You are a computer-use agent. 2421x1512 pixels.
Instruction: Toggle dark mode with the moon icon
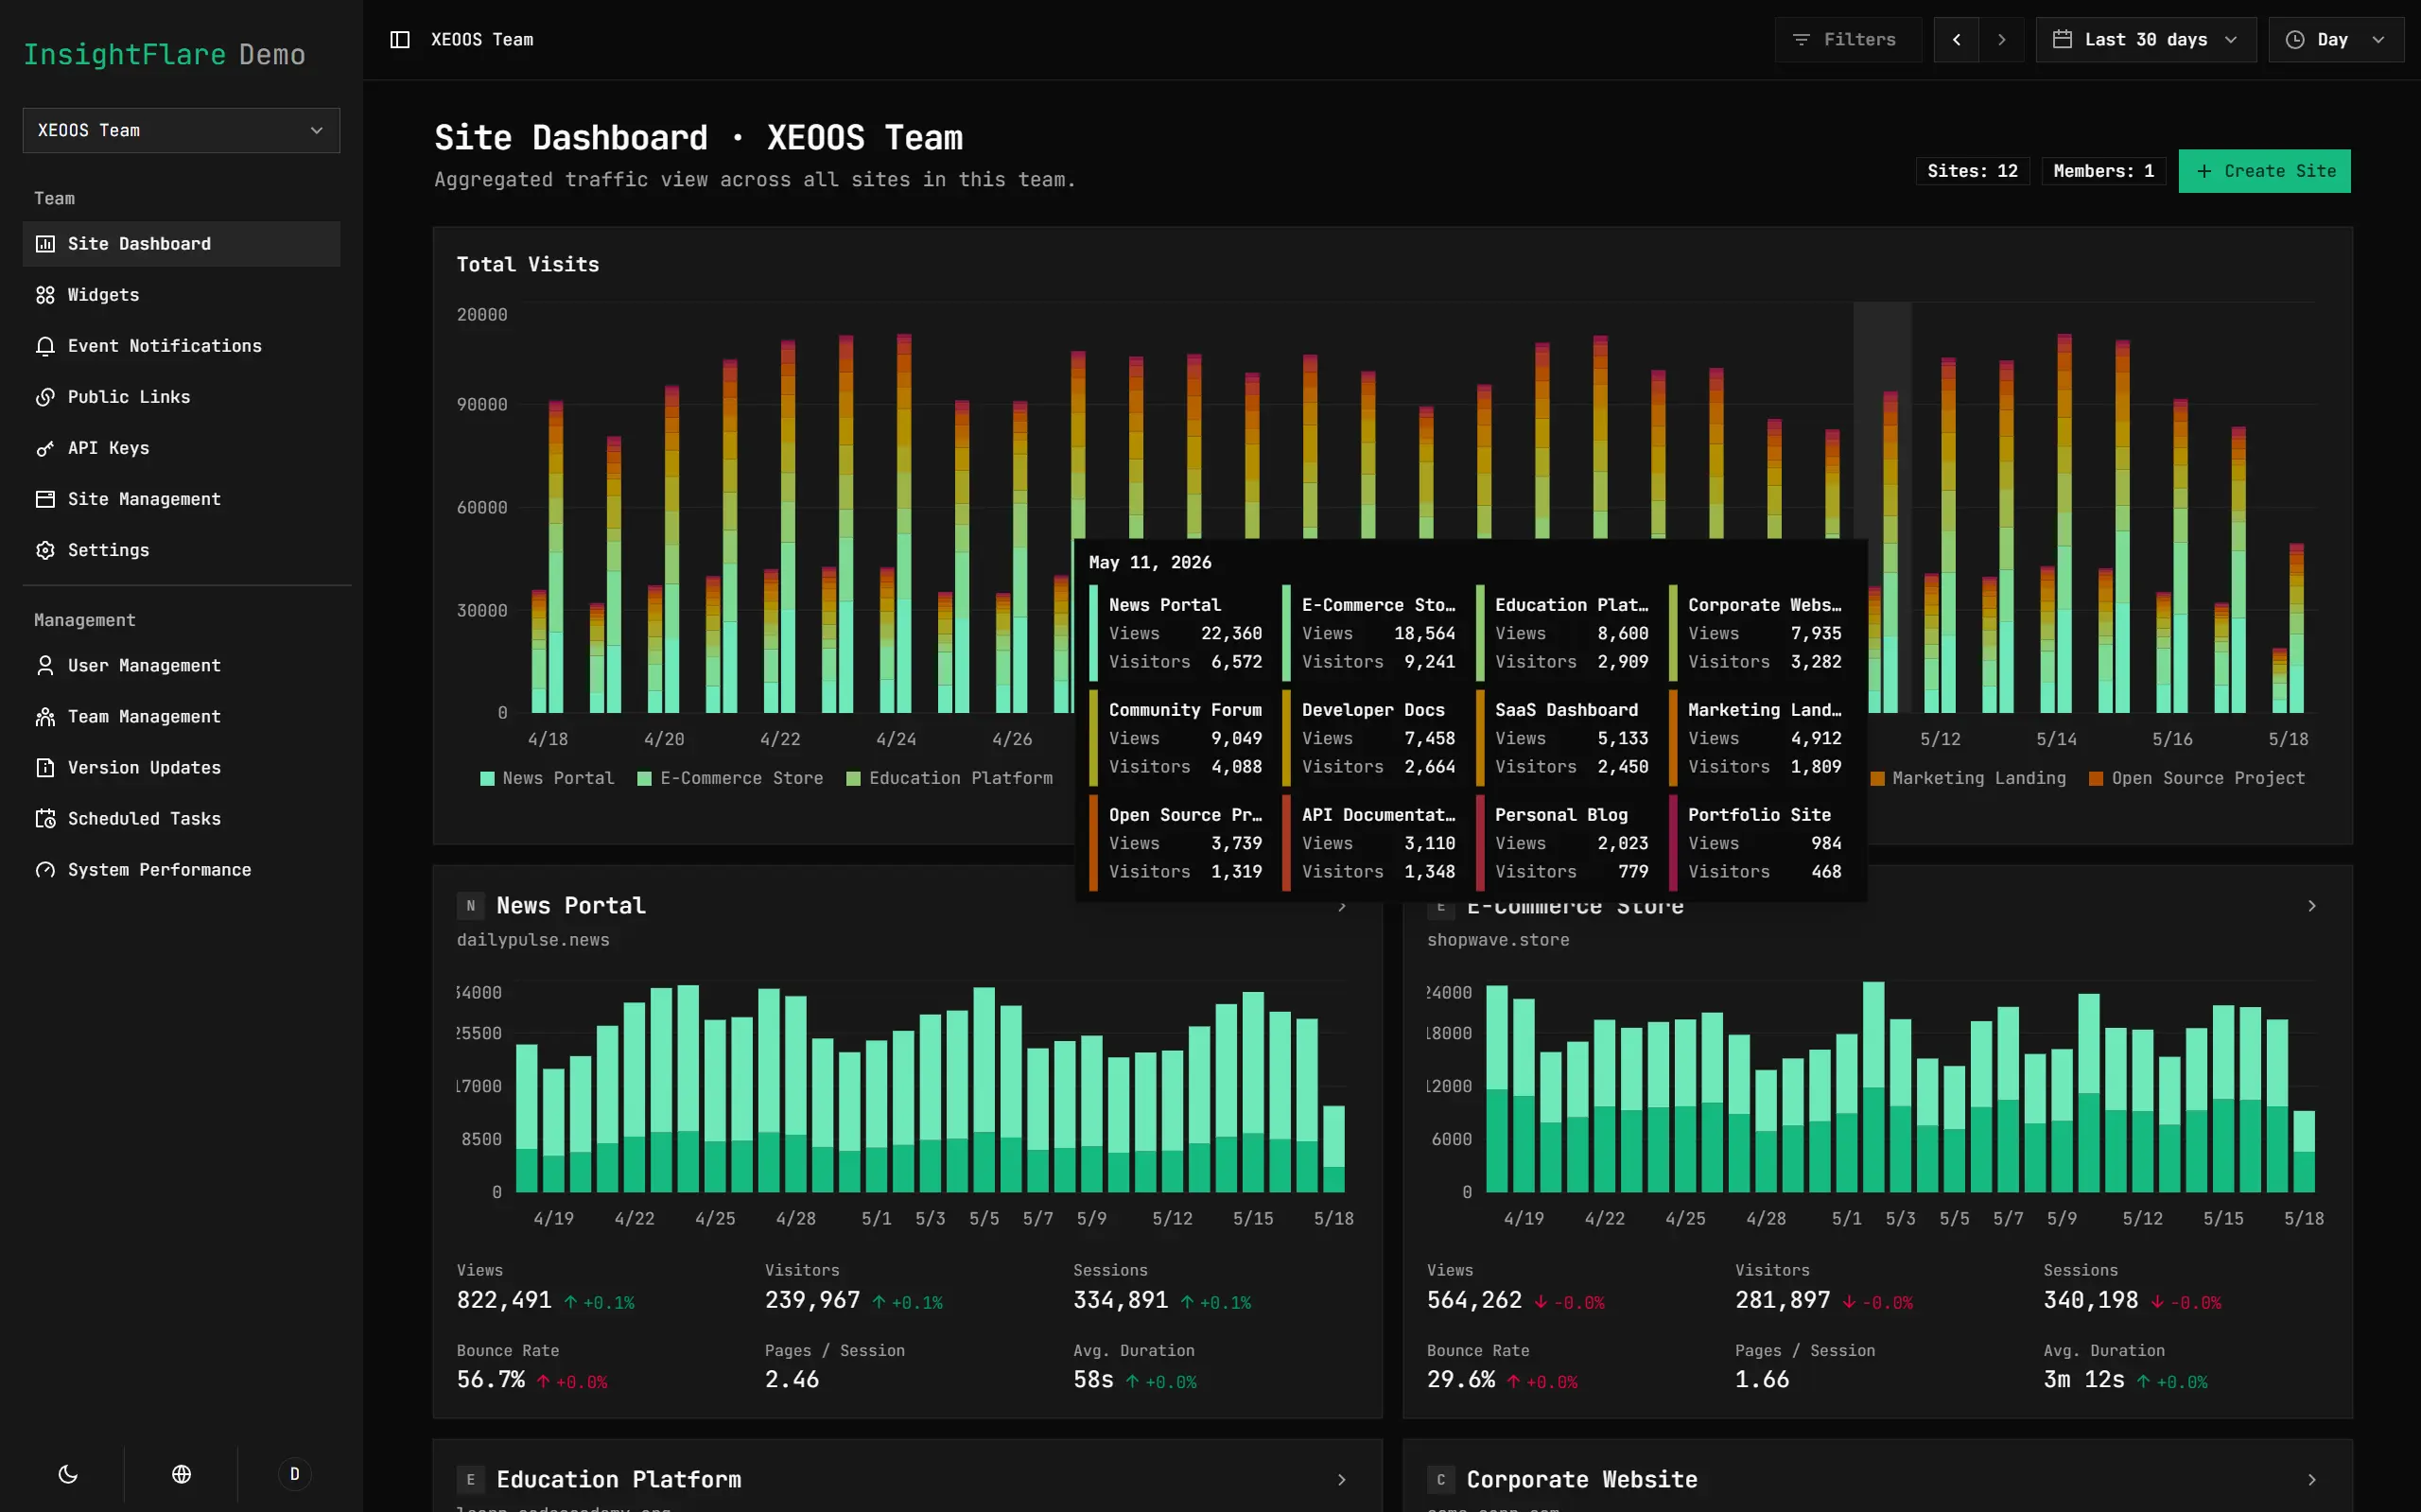(x=68, y=1474)
